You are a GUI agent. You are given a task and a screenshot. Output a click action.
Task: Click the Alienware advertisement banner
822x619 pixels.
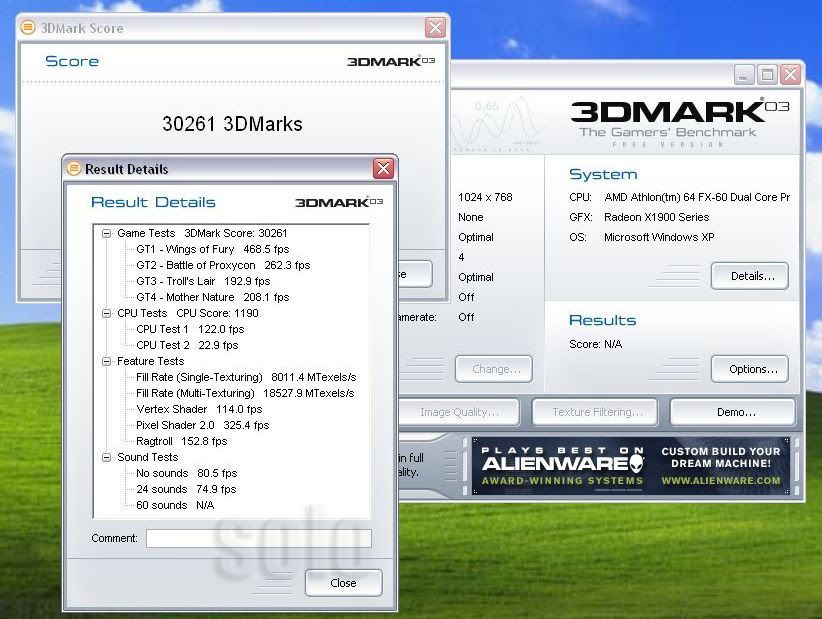[x=631, y=466]
